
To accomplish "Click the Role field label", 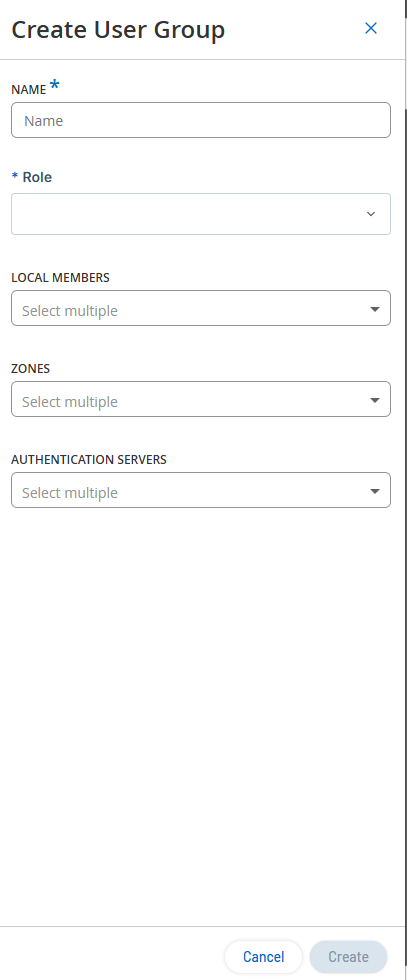I will 37,178.
